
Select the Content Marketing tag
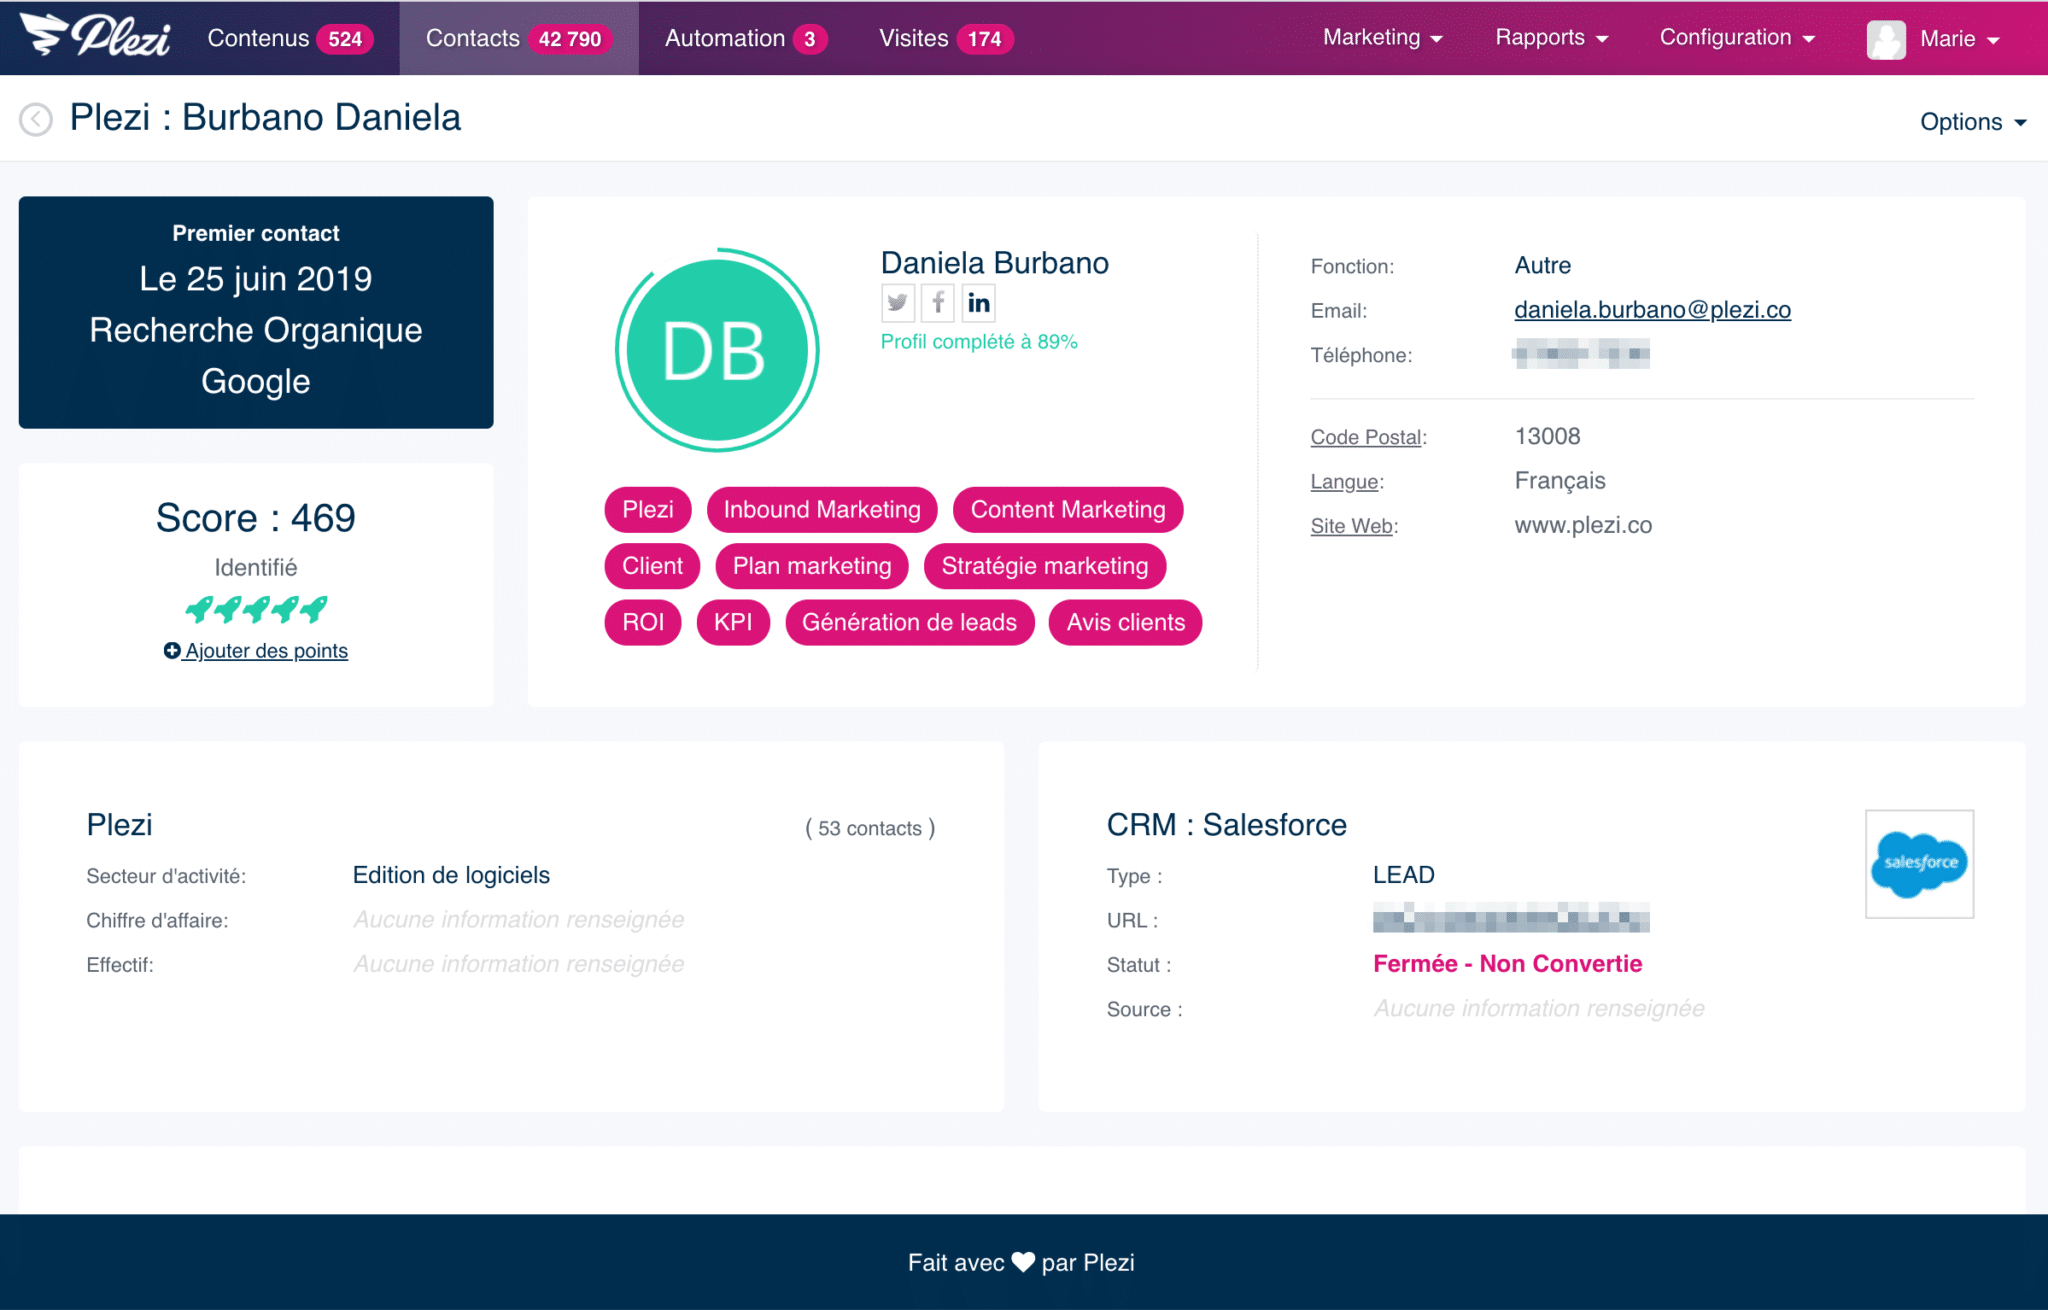pos(1068,509)
